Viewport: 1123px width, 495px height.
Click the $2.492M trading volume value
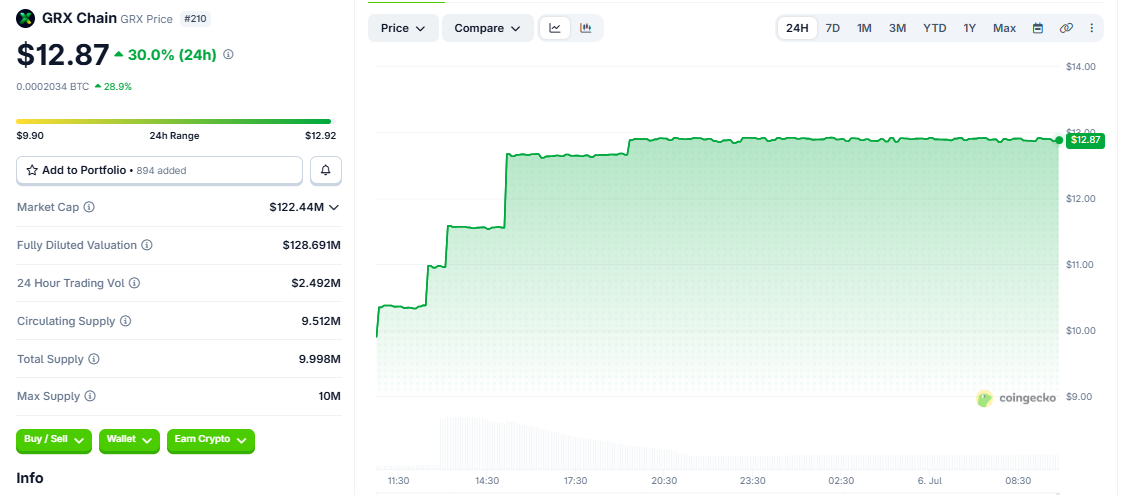[316, 283]
